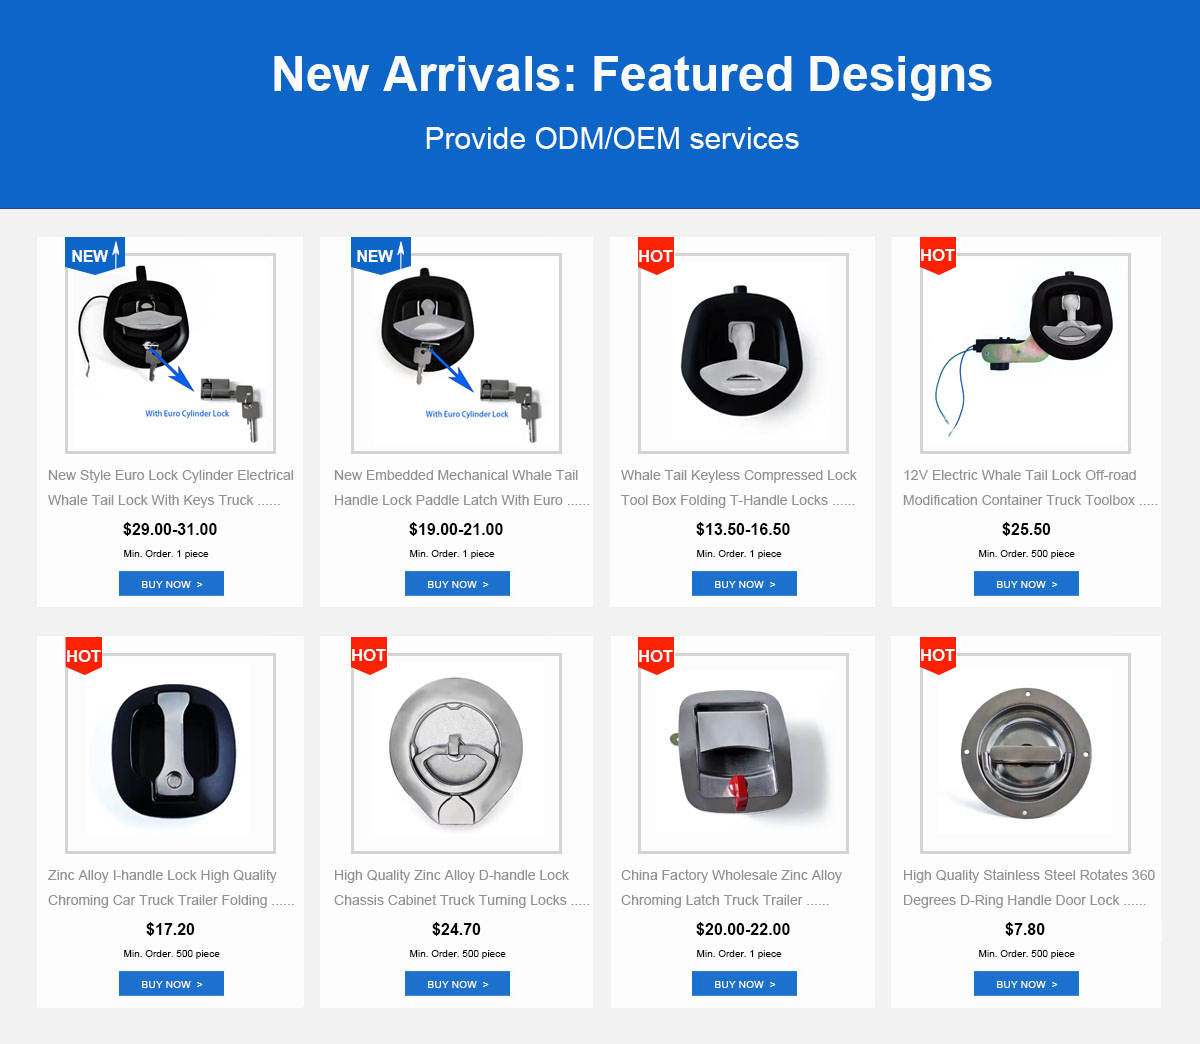Click the NEW badge on Euro Lock Cylinder Electrical product
The image size is (1200, 1044).
point(95,255)
